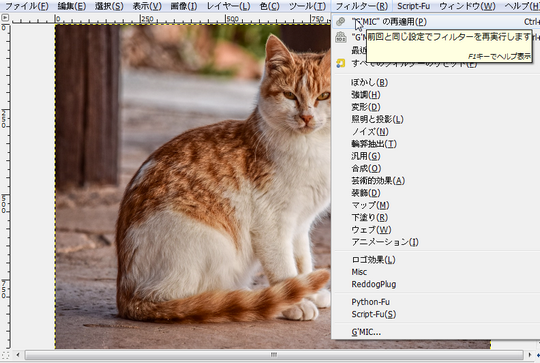Expand the 汎用(G) submenu
Screen dimensions: 540x363
coord(436,156)
